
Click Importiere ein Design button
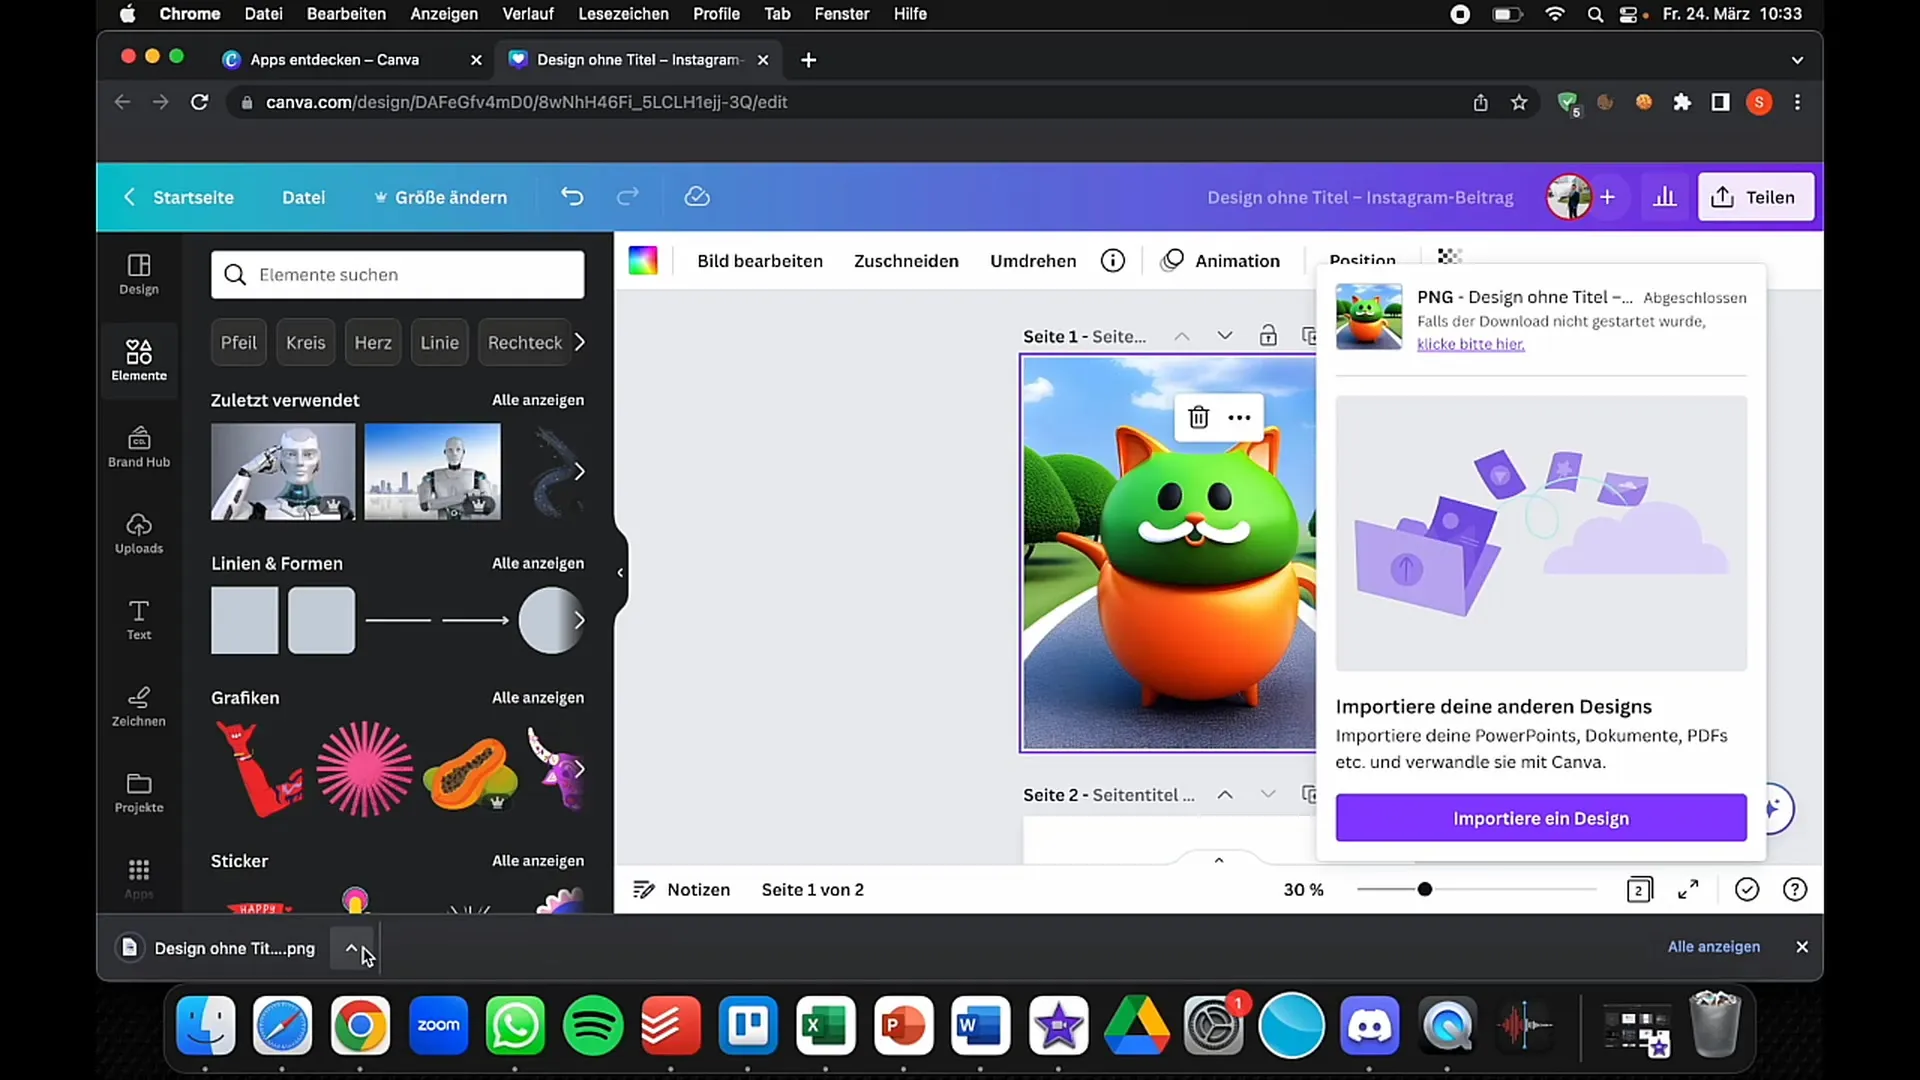[x=1541, y=818]
